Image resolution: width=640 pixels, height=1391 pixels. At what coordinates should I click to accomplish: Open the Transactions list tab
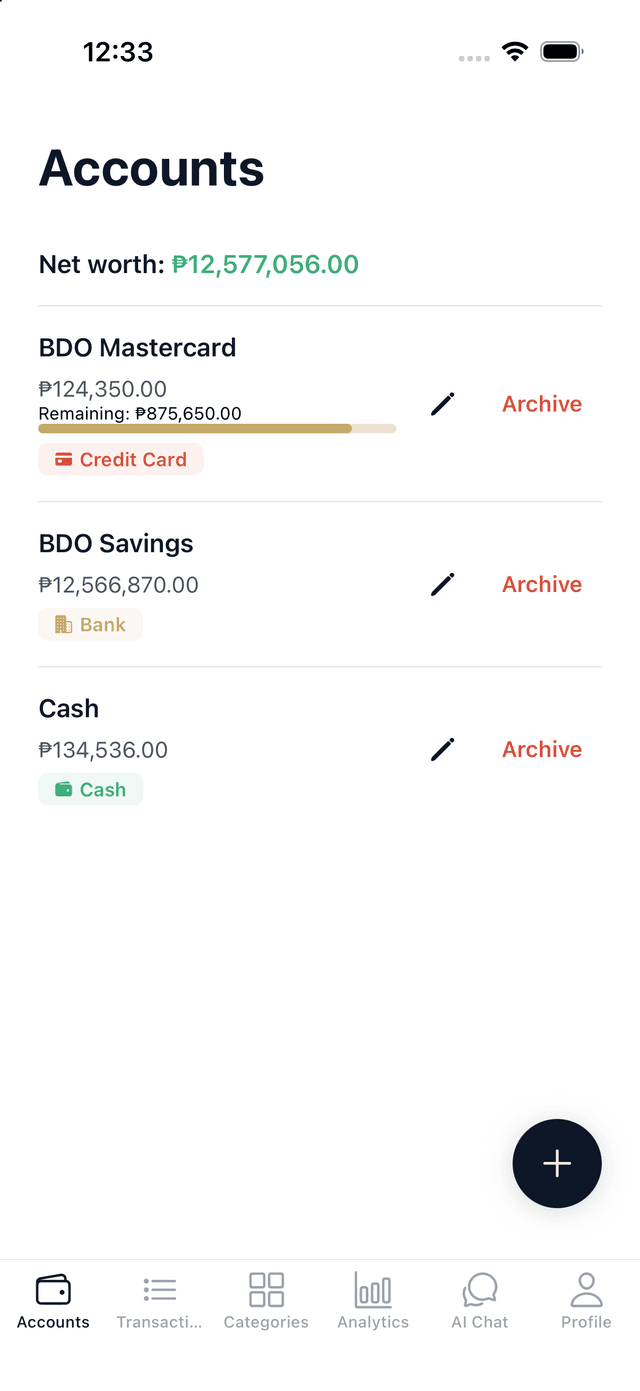[x=159, y=1301]
